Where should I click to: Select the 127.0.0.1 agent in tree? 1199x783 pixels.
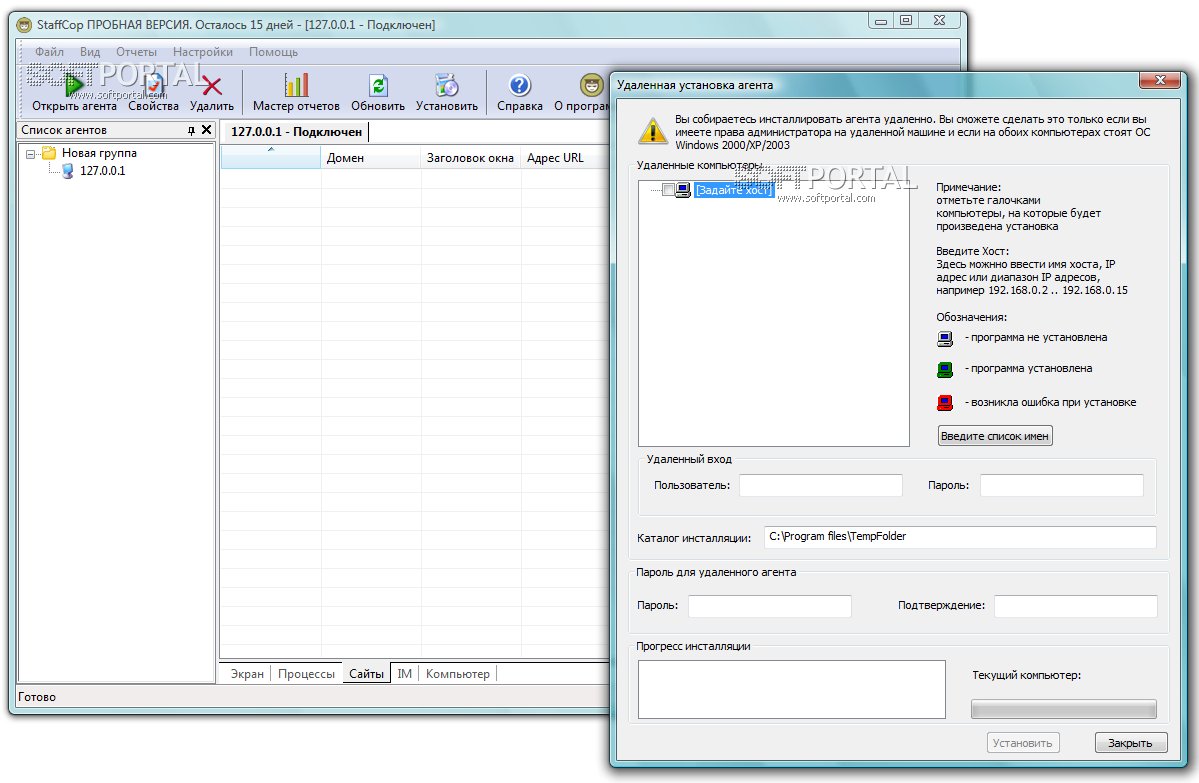pyautogui.click(x=102, y=171)
